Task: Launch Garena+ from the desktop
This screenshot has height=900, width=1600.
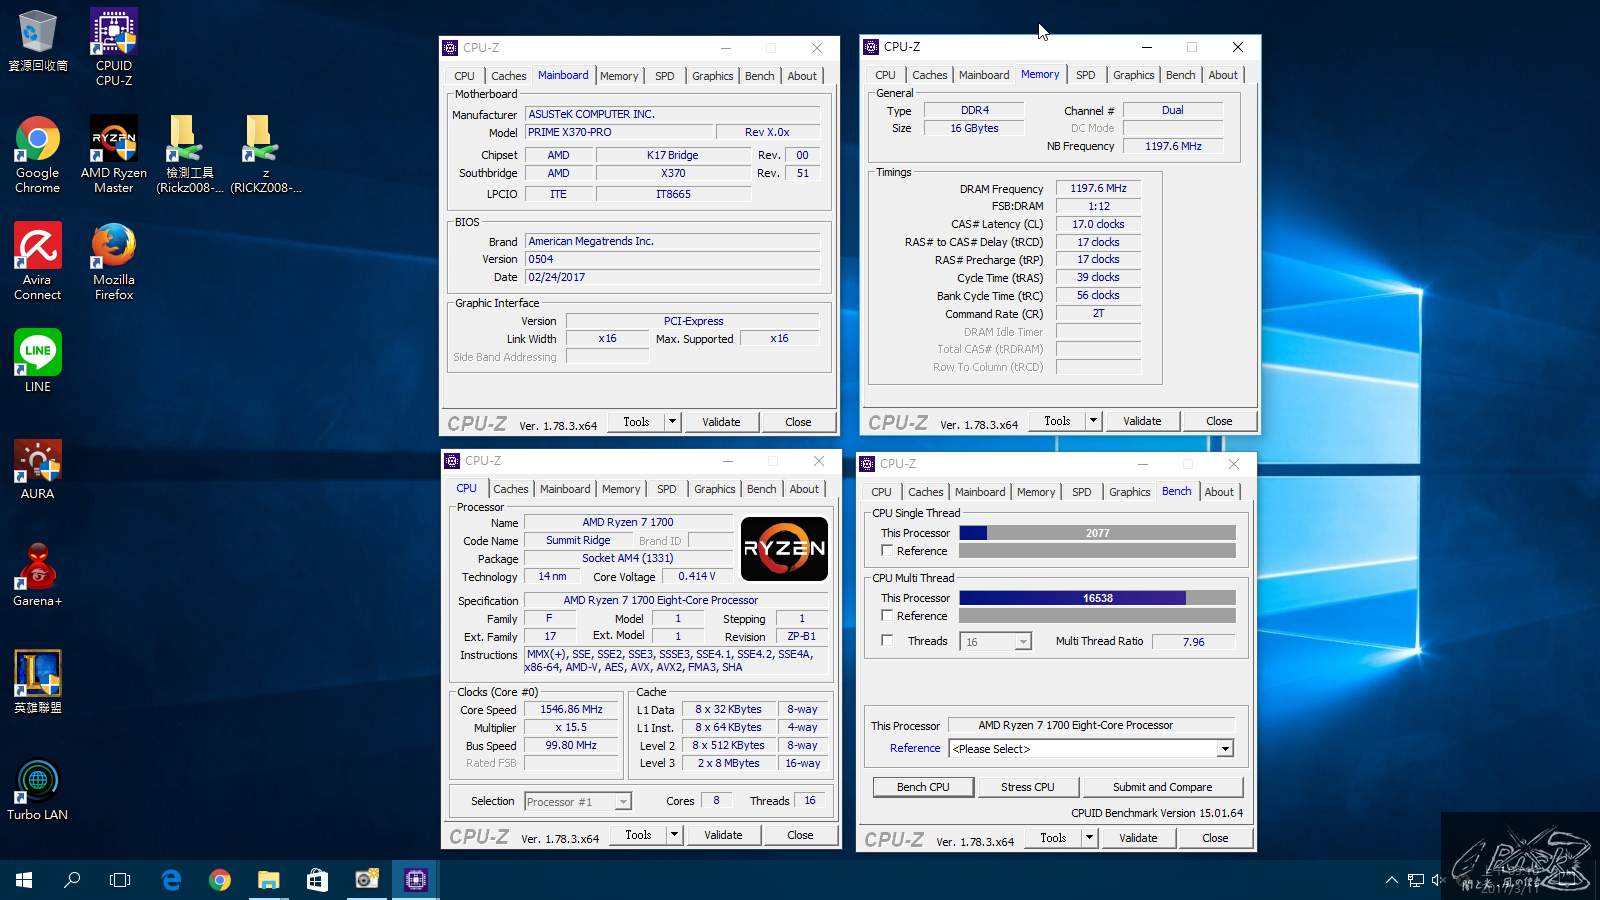Action: pos(38,576)
